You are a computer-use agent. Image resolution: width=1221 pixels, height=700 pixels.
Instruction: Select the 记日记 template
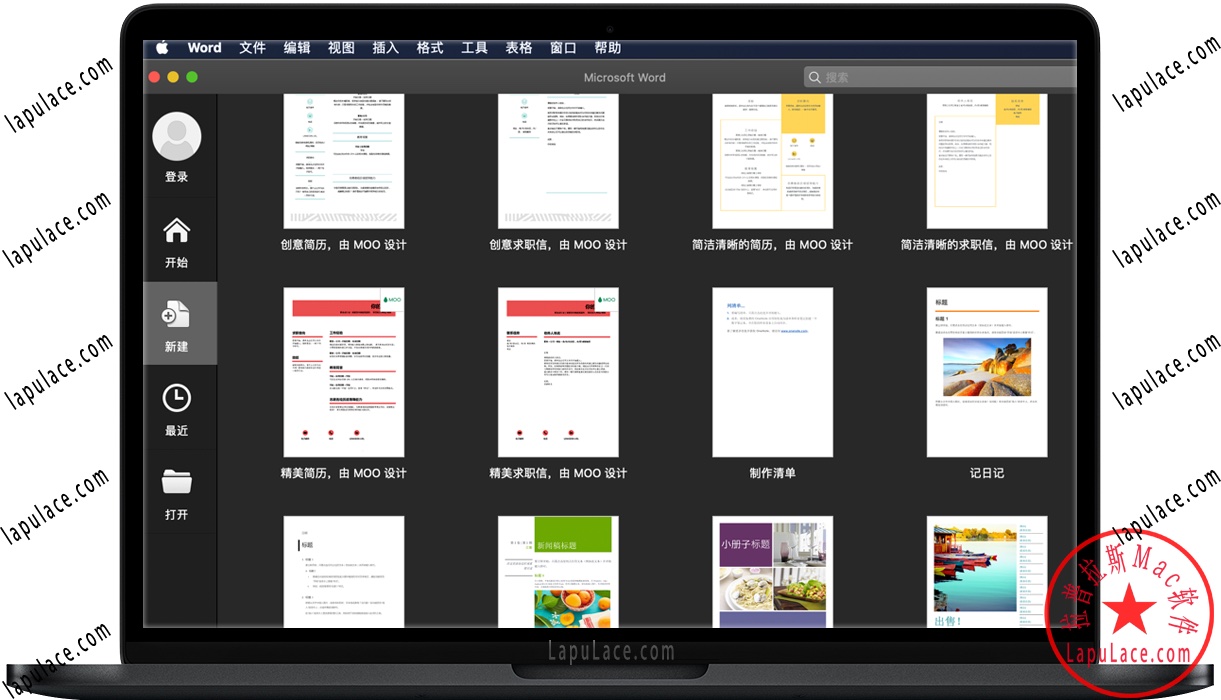(x=987, y=372)
